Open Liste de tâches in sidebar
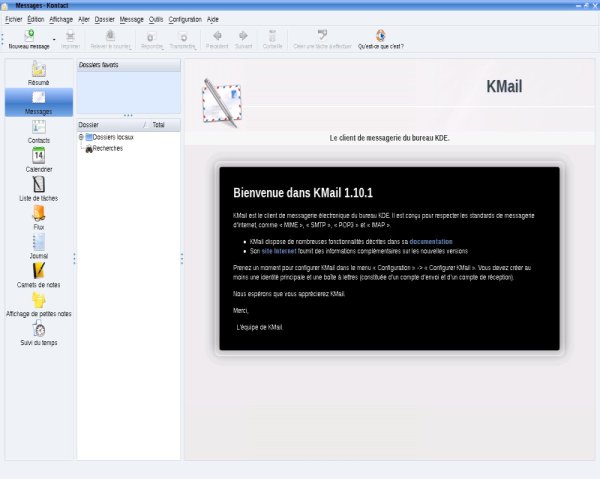Image resolution: width=600 pixels, height=479 pixels. coord(39,187)
